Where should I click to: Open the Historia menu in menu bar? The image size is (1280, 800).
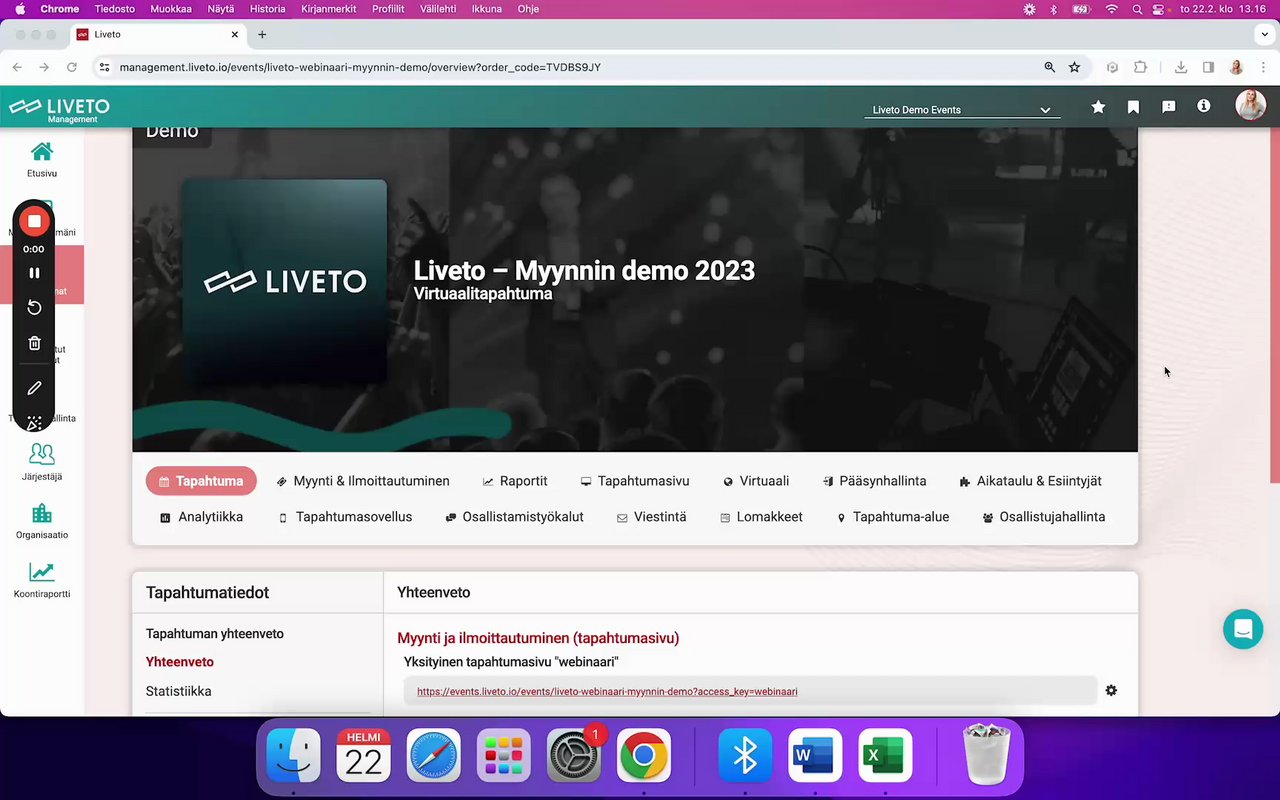coord(267,9)
